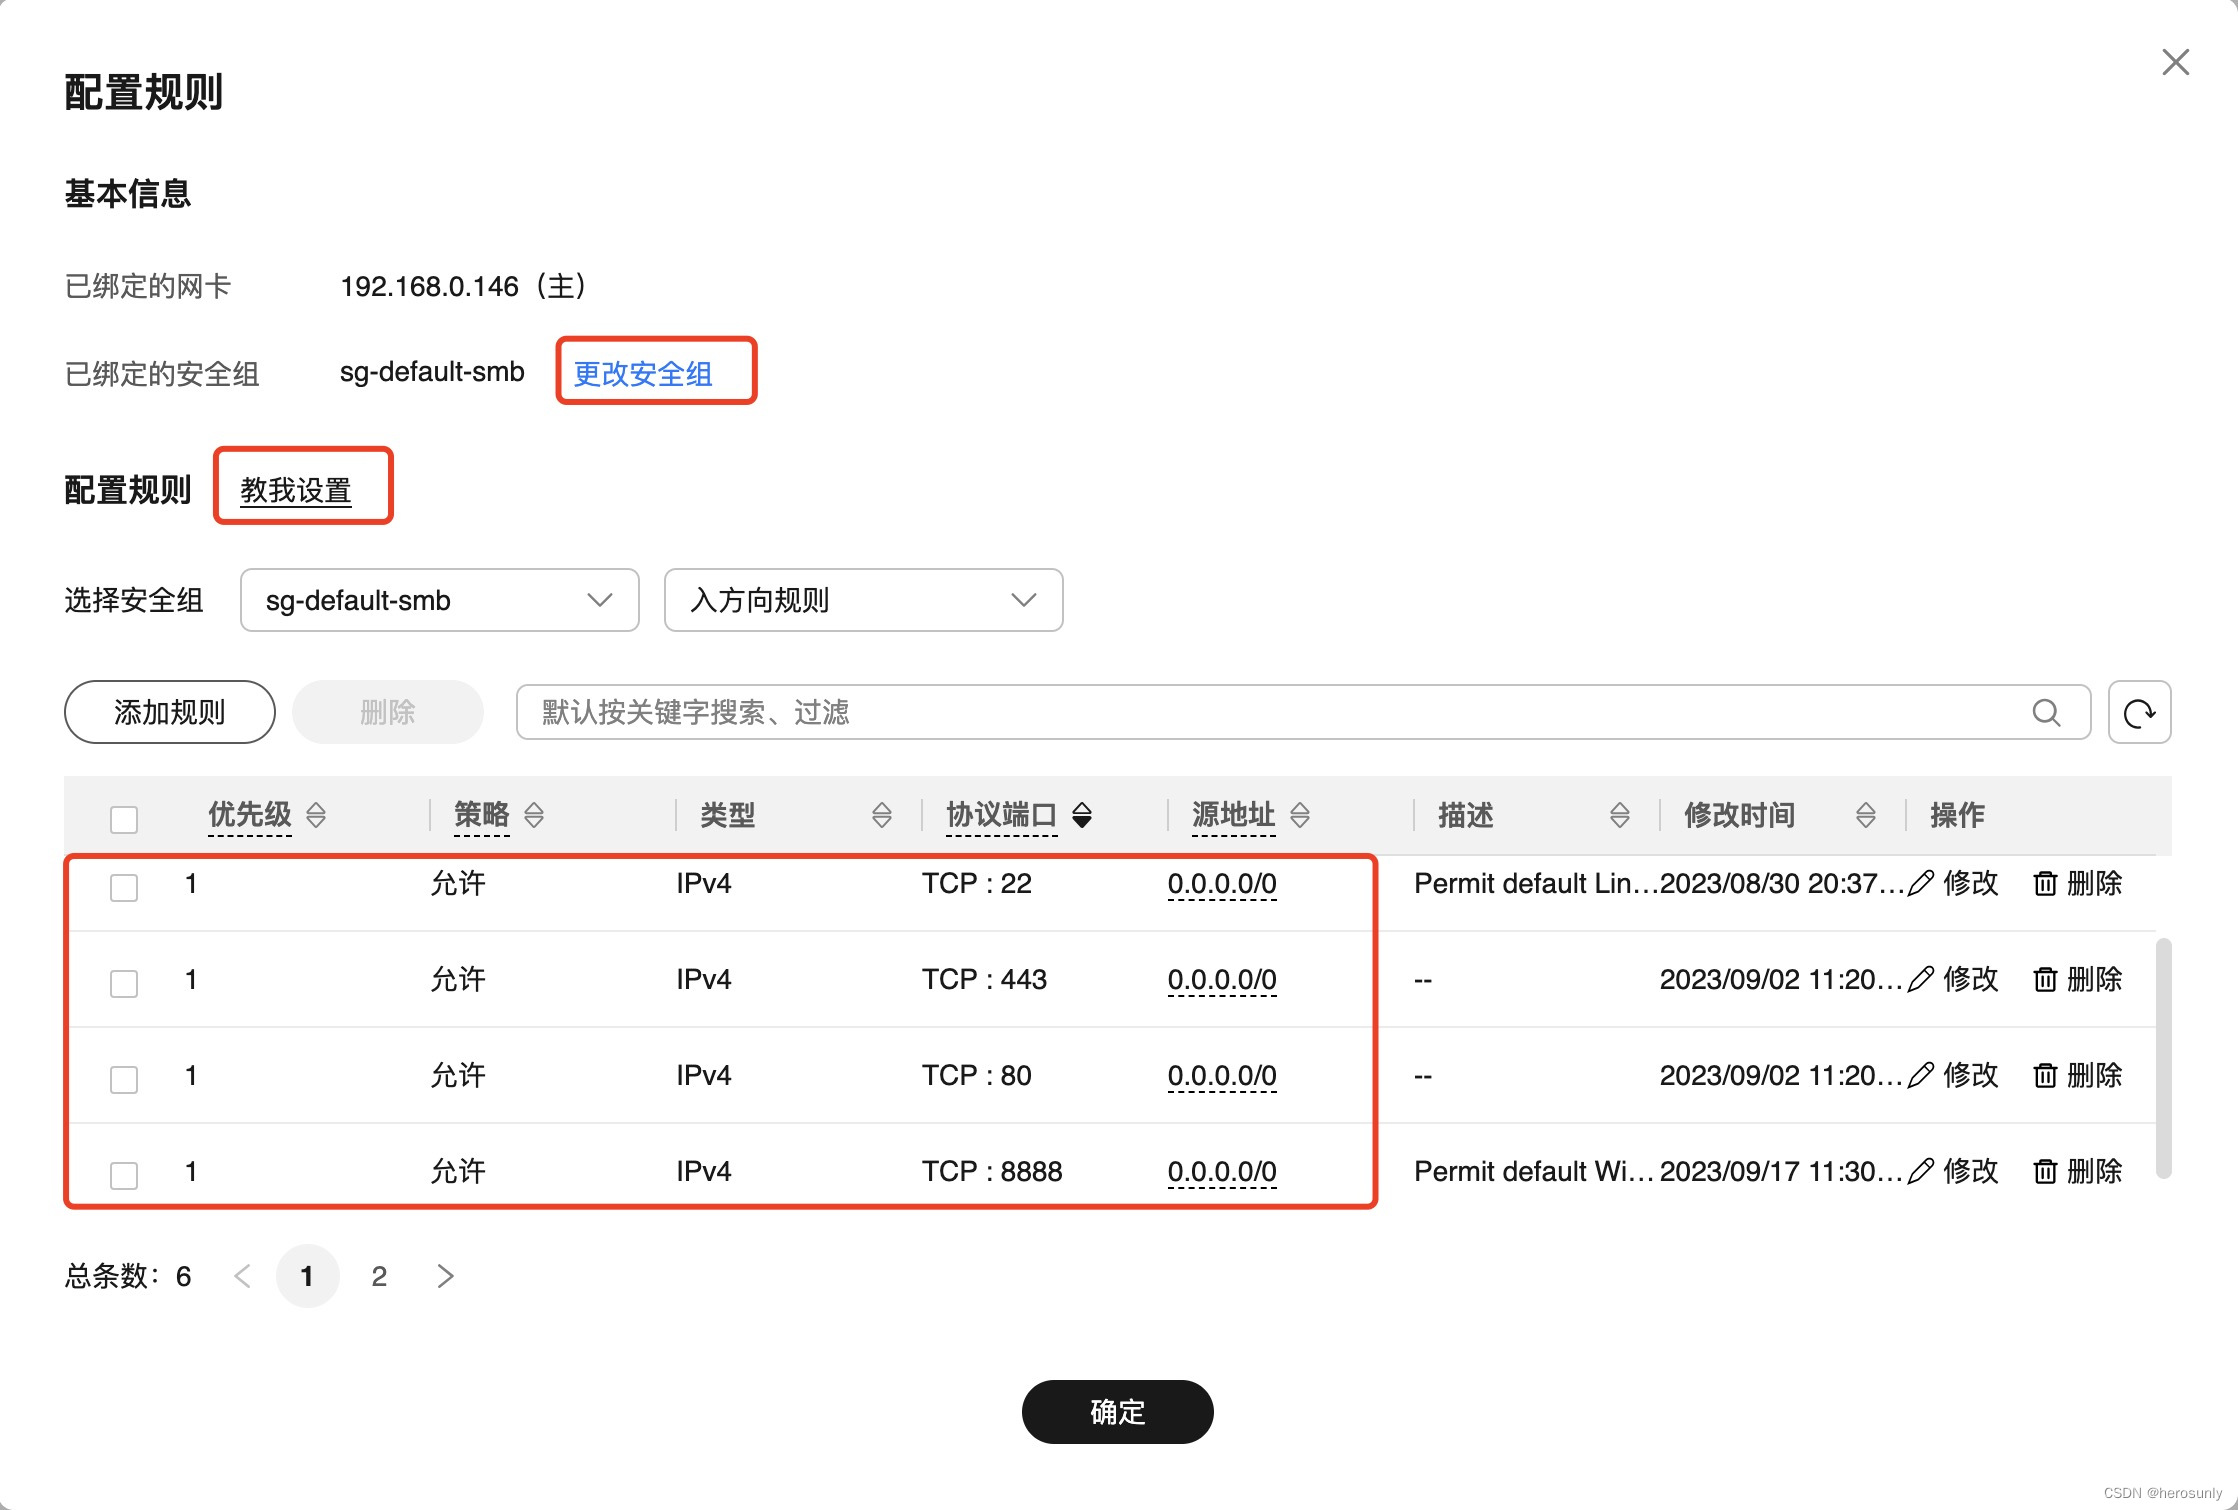Delete the TCP : 22 rule
Image resolution: width=2238 pixels, height=1510 pixels.
(x=2078, y=883)
